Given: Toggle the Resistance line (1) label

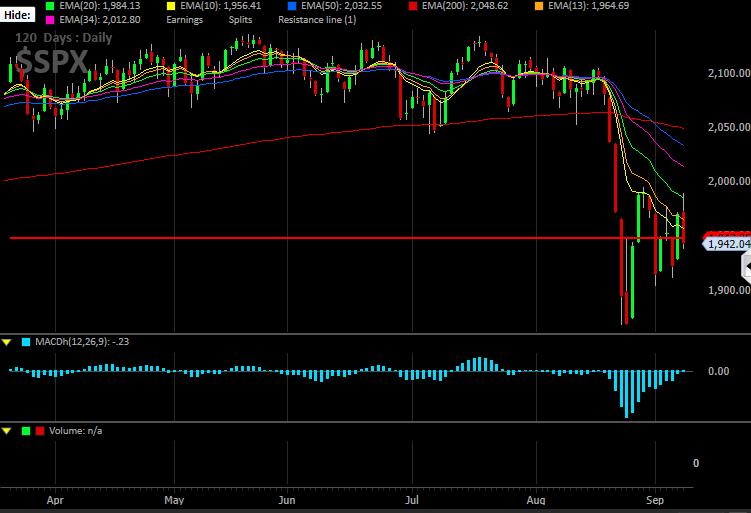Looking at the screenshot, I should pos(317,20).
